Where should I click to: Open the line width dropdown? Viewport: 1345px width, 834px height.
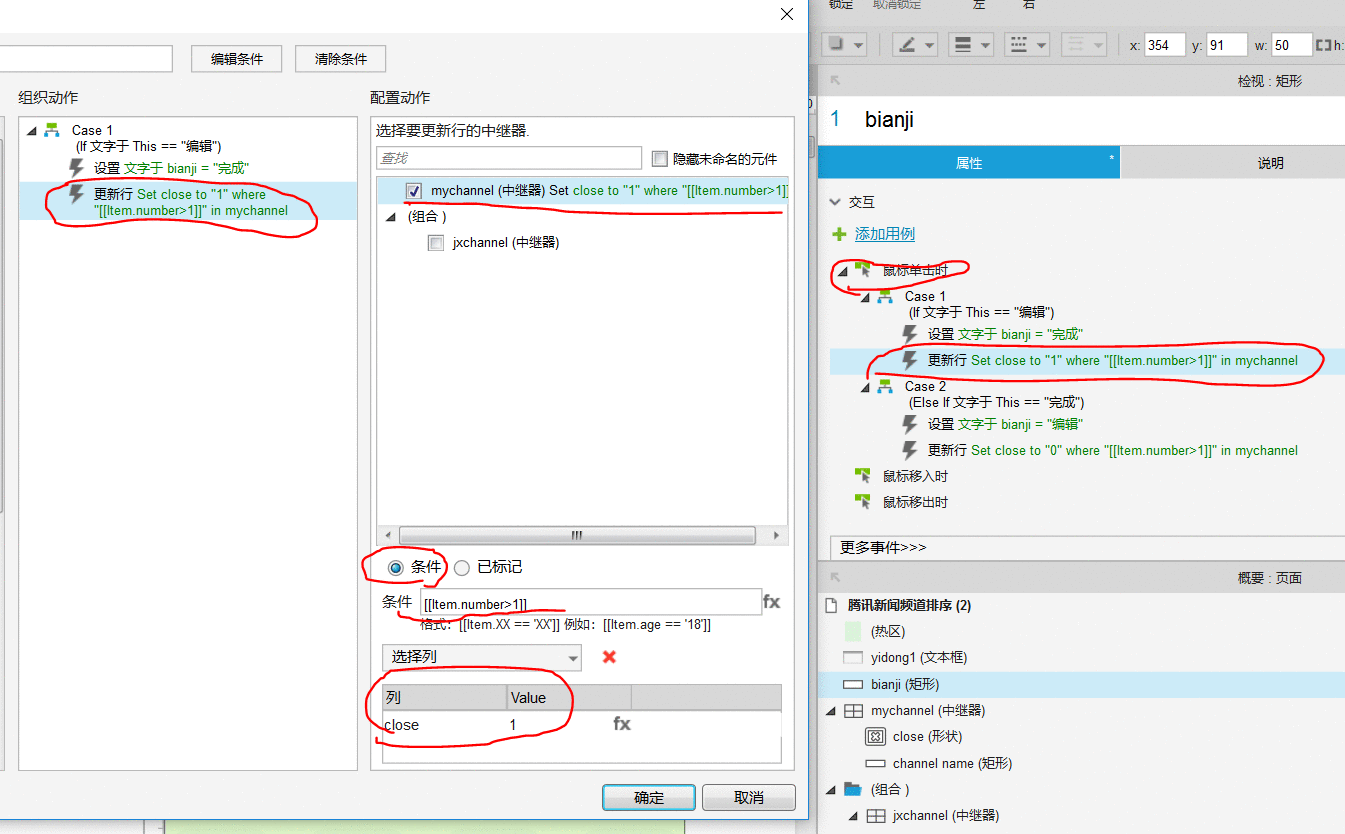(x=985, y=45)
